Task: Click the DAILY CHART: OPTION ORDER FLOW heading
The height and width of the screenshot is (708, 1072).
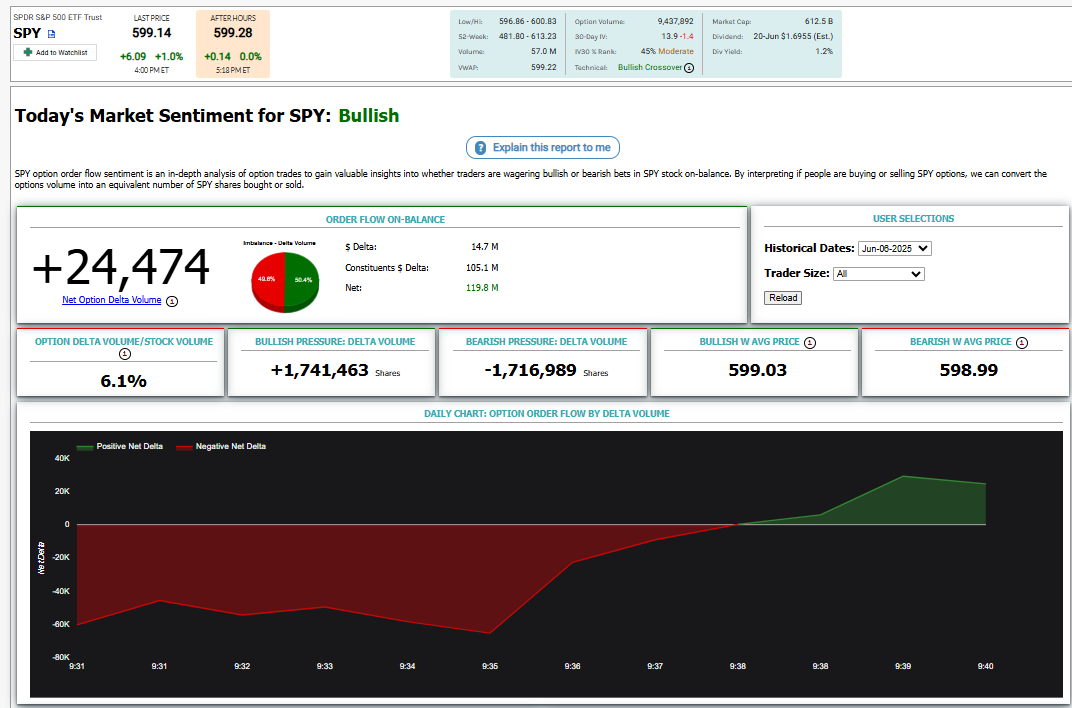Action: pyautogui.click(x=546, y=414)
